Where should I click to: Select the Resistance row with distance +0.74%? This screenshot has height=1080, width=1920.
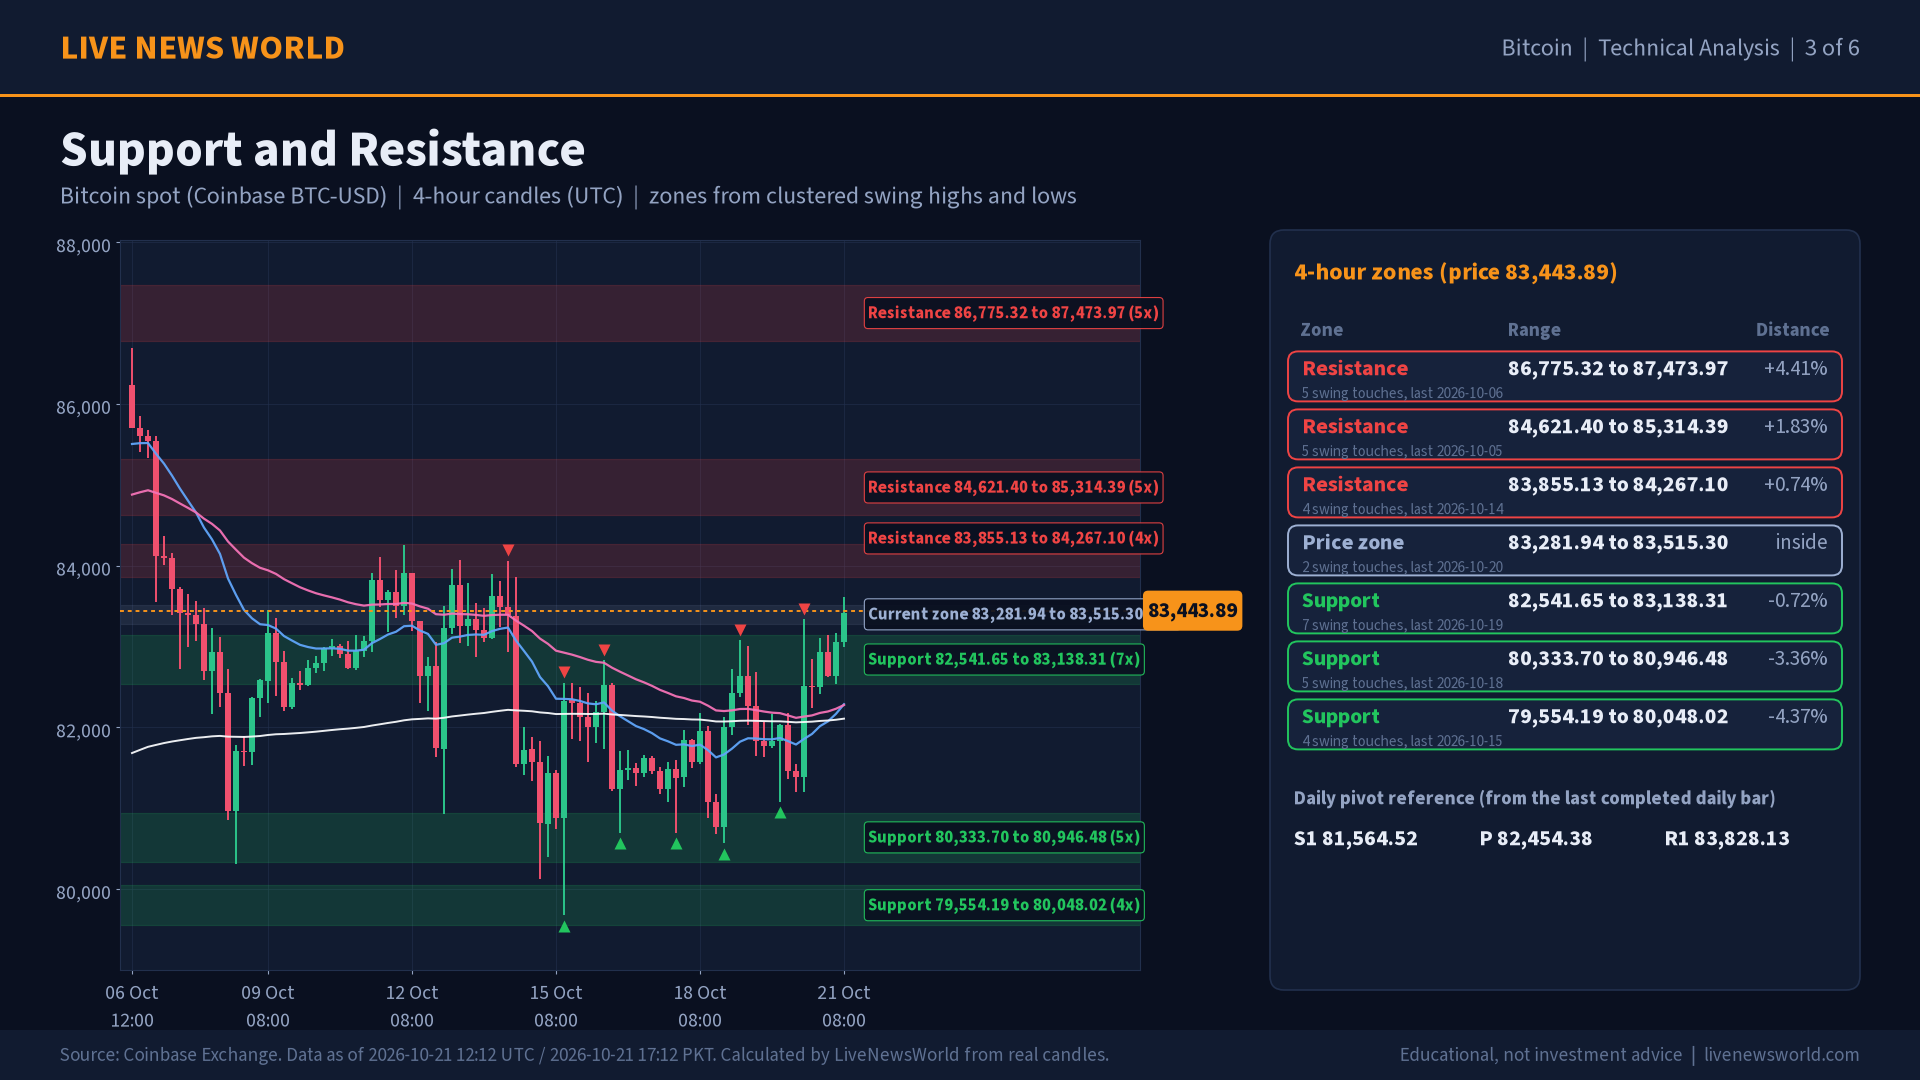click(1564, 493)
